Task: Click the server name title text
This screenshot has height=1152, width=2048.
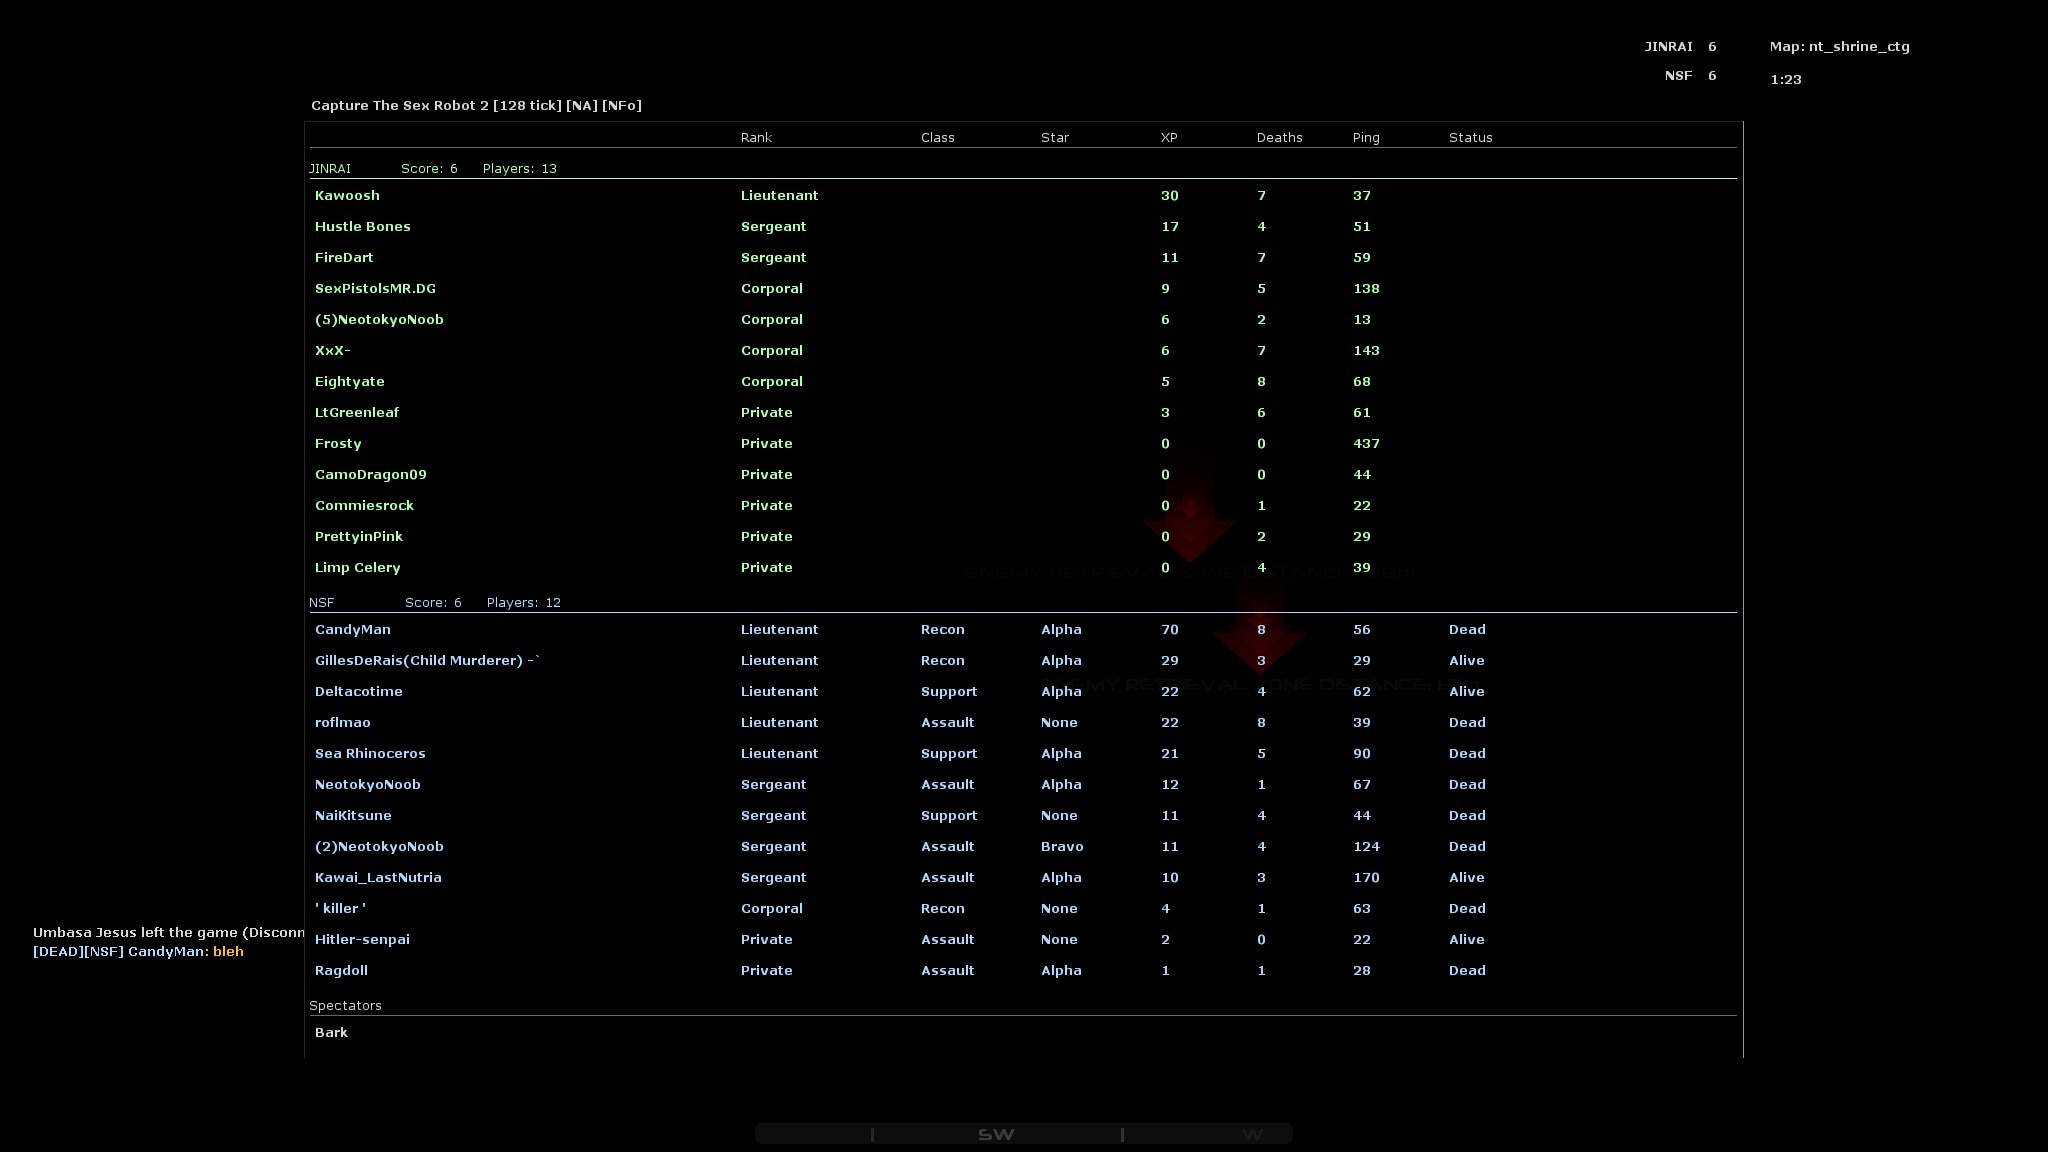Action: 476,106
